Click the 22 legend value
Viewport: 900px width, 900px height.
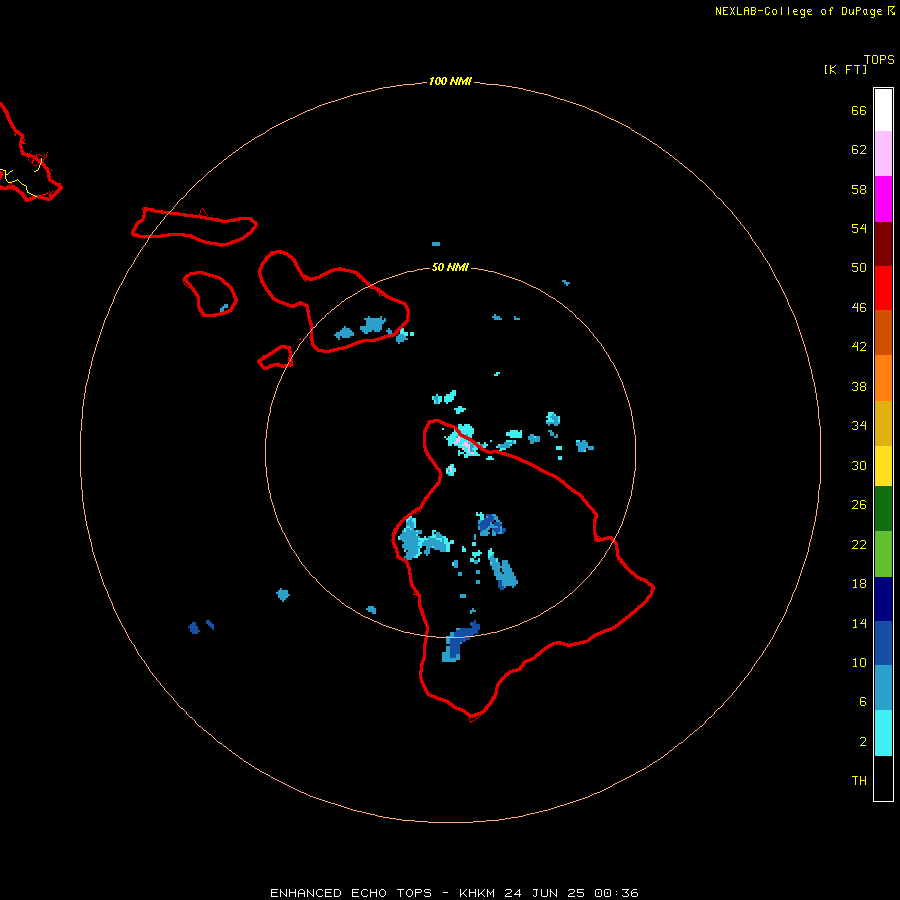(859, 544)
